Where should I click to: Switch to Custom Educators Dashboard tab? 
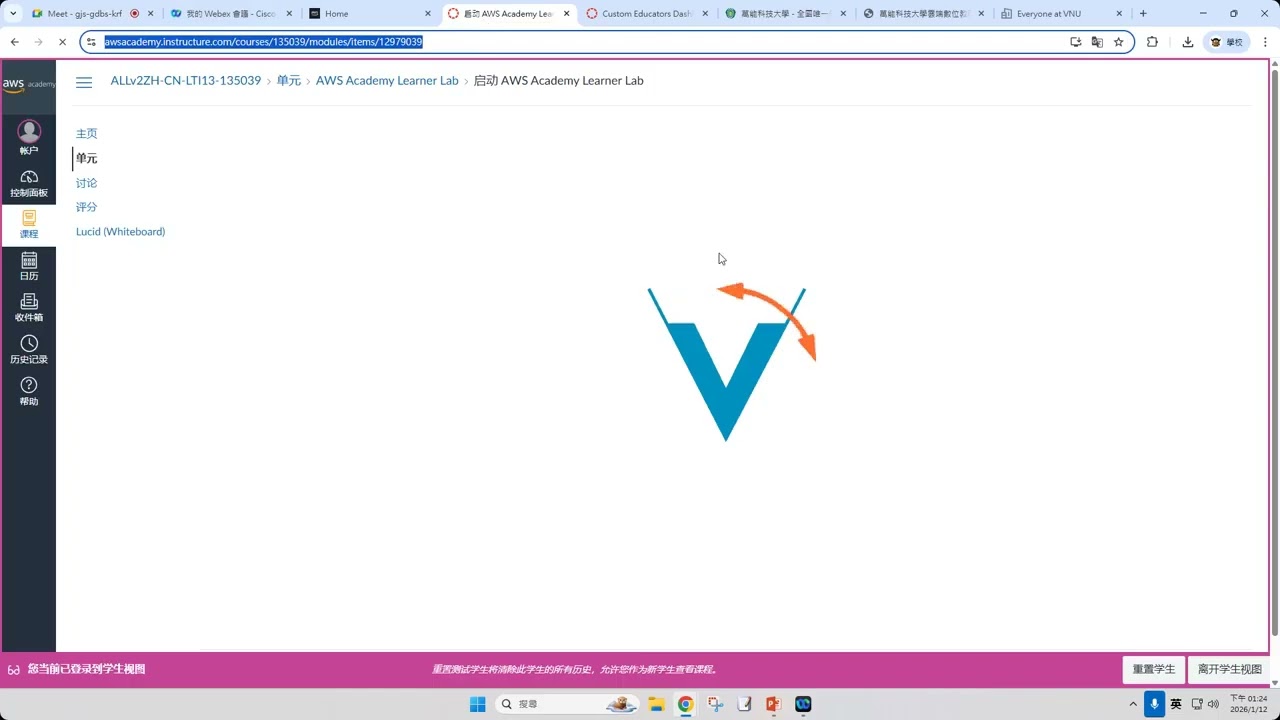coord(646,14)
